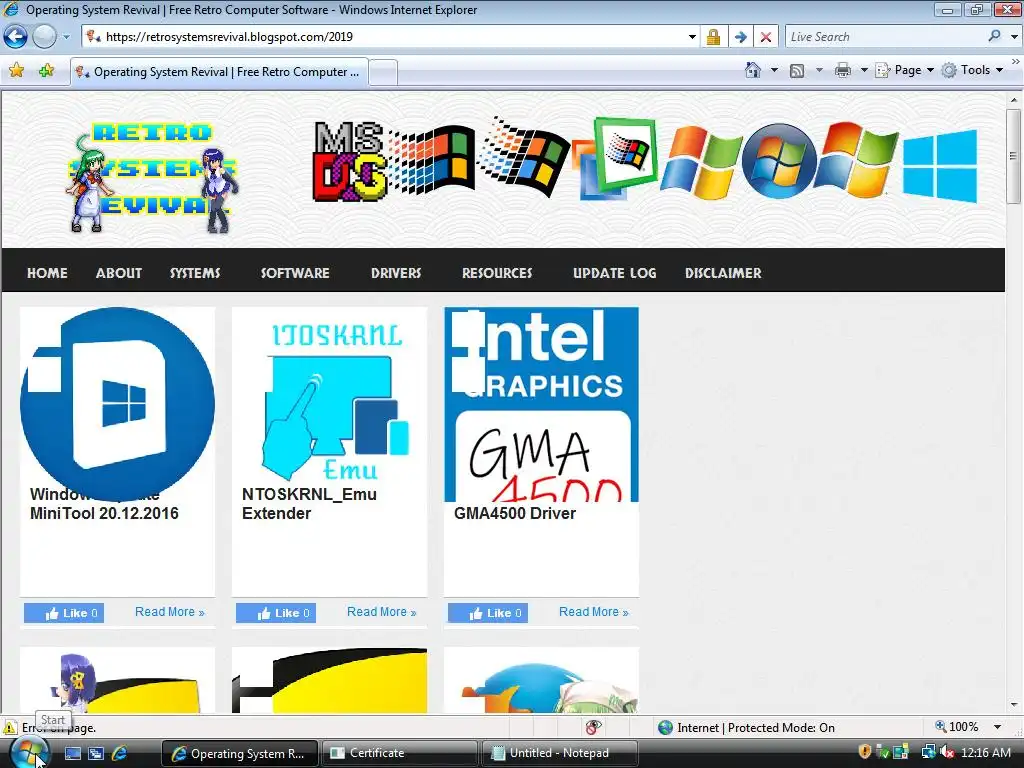Open the DRIVERS navigation item

(x=396, y=273)
